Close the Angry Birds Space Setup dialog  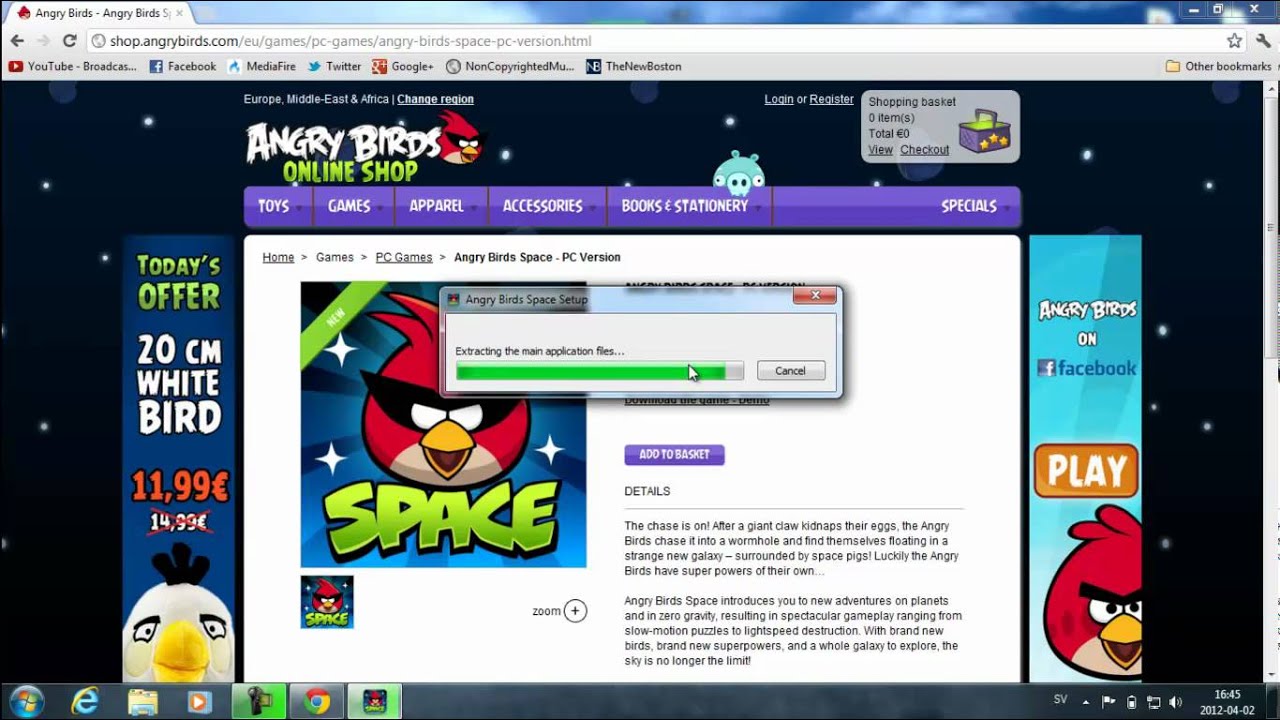[815, 296]
